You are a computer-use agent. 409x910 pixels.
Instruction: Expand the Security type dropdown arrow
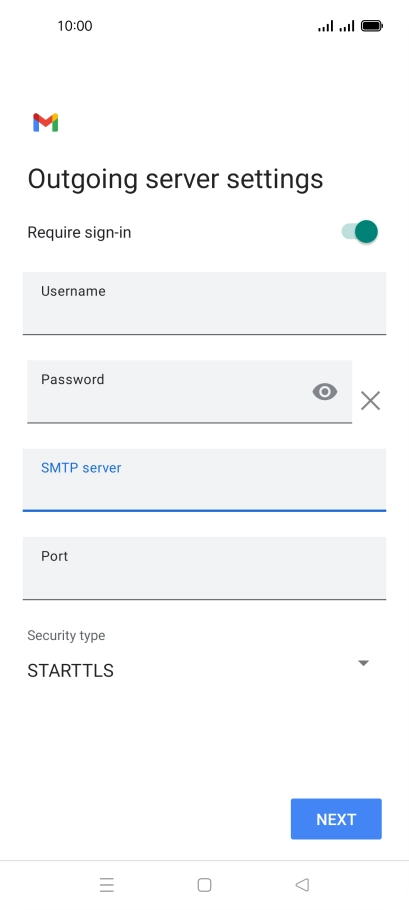[x=363, y=663]
